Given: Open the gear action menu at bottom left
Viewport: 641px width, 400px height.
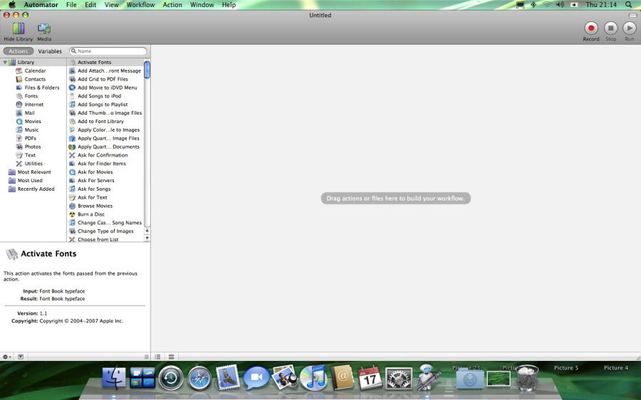Looking at the screenshot, I should pos(7,357).
